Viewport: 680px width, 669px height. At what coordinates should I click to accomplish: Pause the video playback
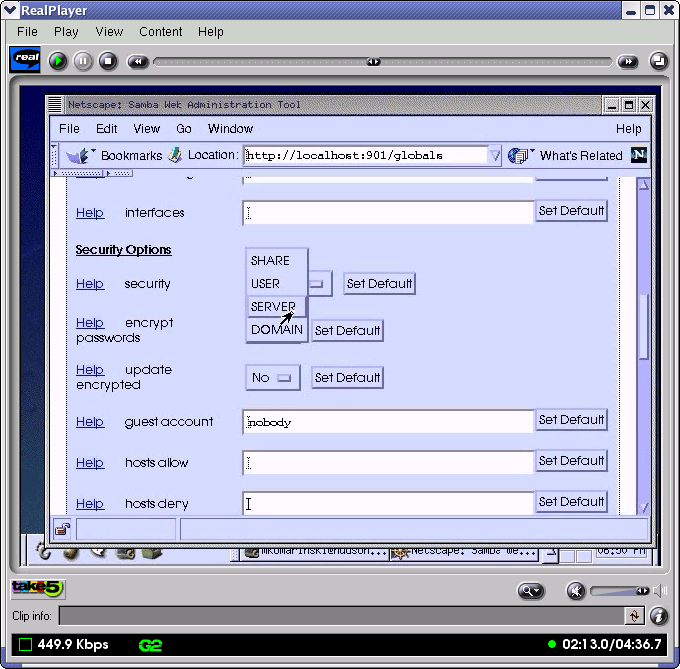[83, 61]
